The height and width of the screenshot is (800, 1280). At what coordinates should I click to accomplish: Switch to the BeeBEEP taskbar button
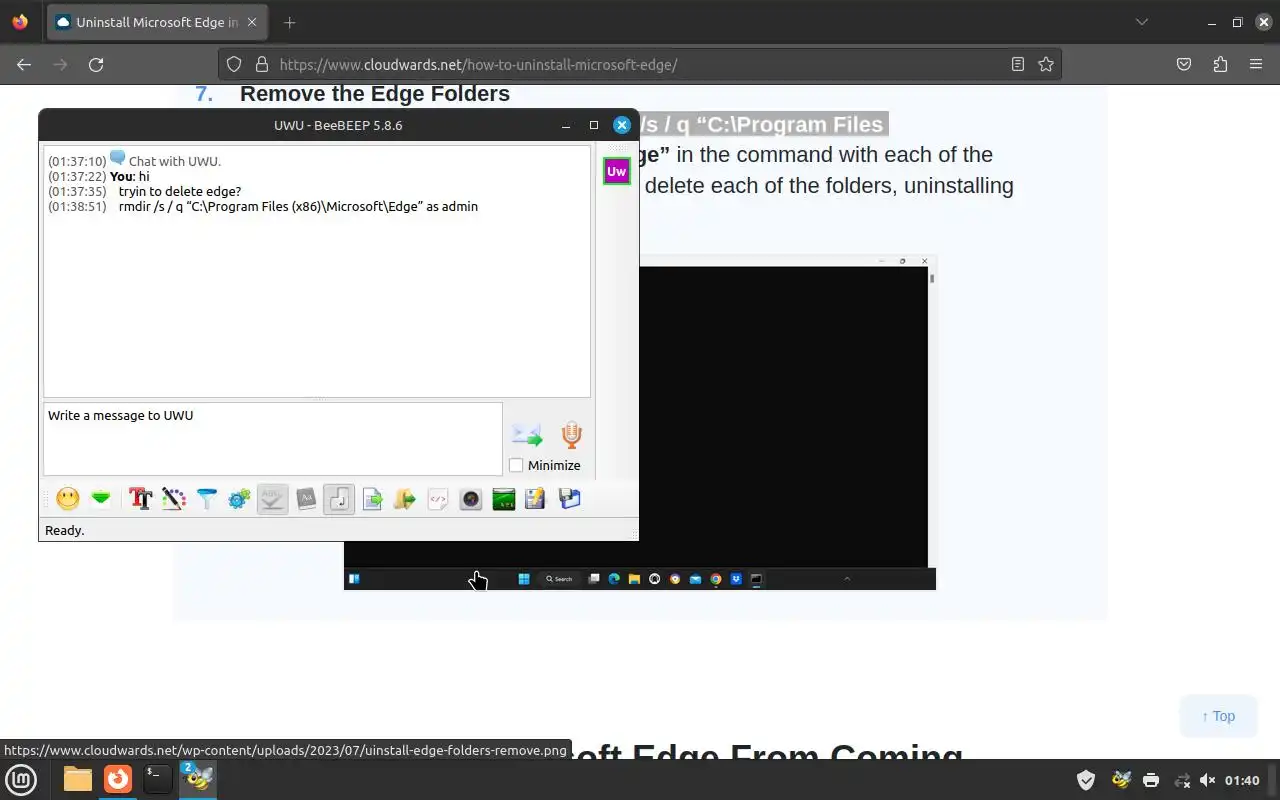198,779
